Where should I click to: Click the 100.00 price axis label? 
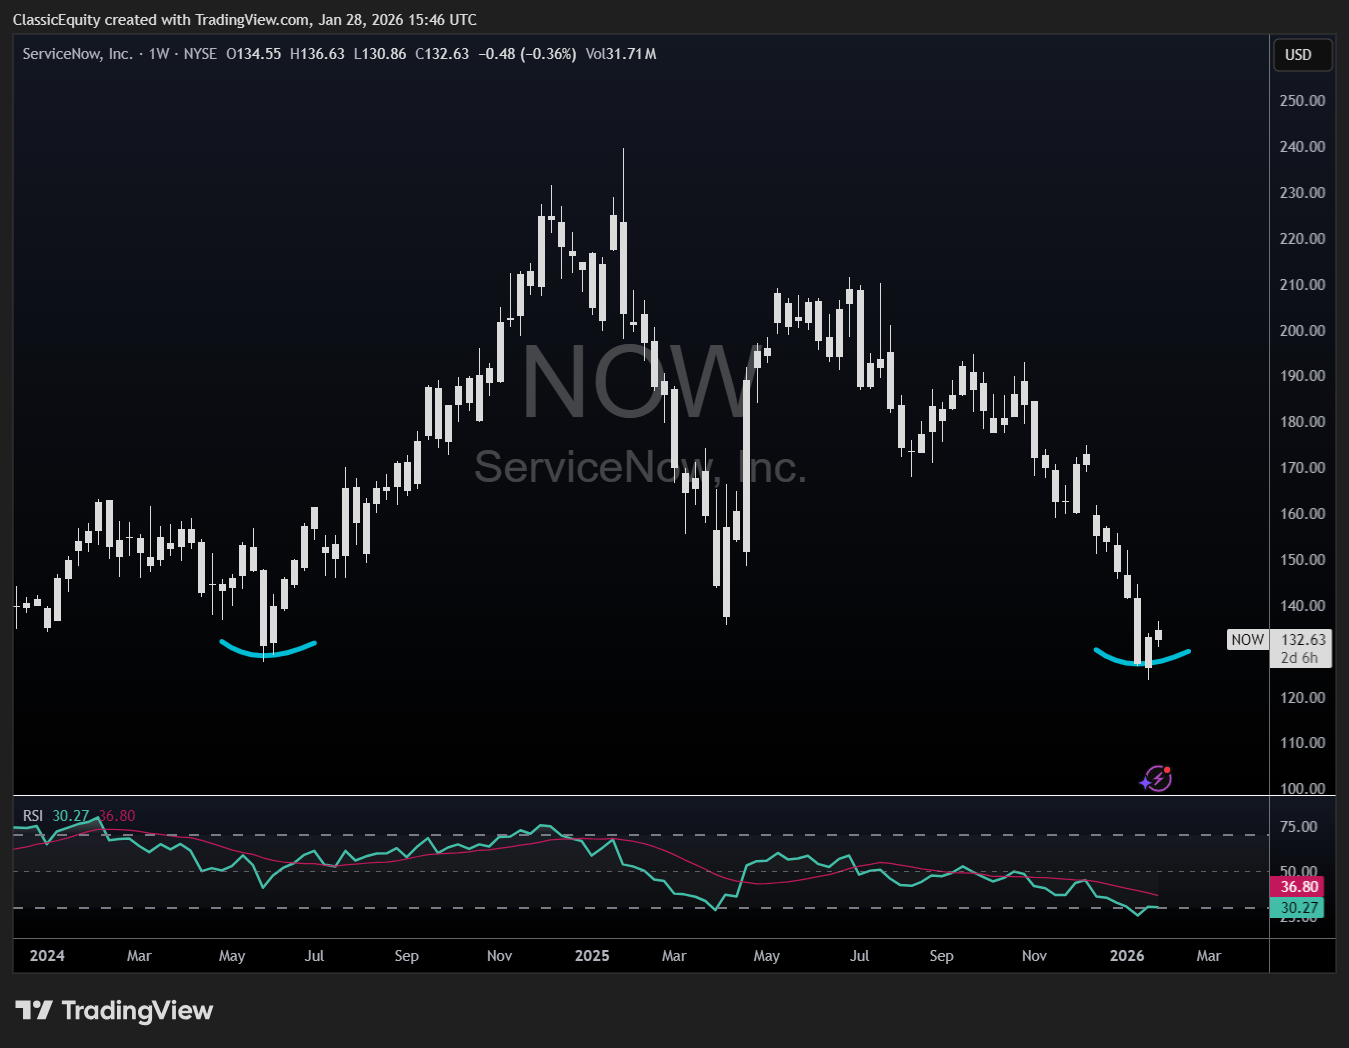point(1303,788)
